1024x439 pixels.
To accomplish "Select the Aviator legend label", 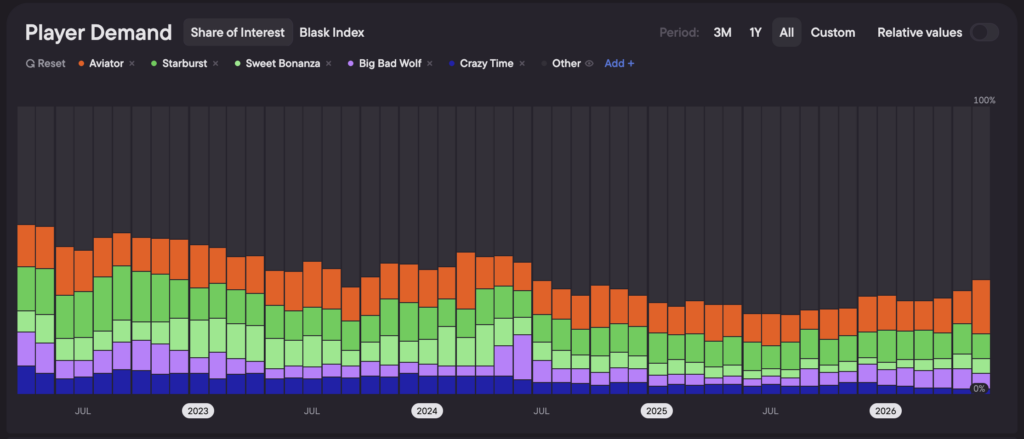I will point(106,63).
